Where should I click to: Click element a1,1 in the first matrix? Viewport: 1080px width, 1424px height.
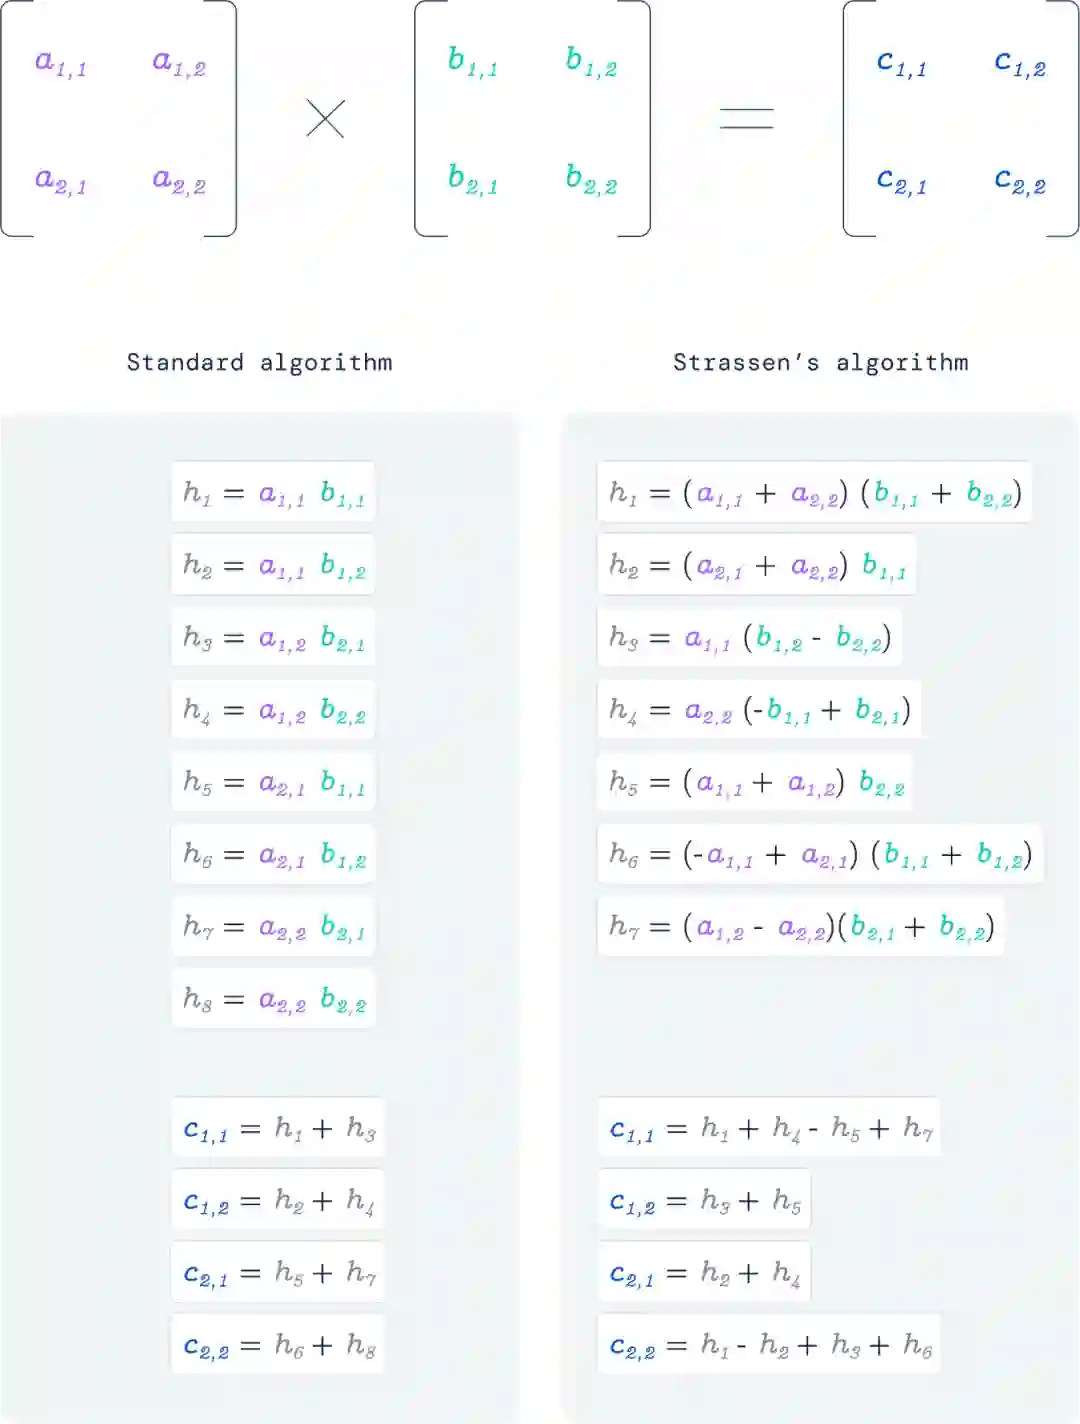(60, 63)
